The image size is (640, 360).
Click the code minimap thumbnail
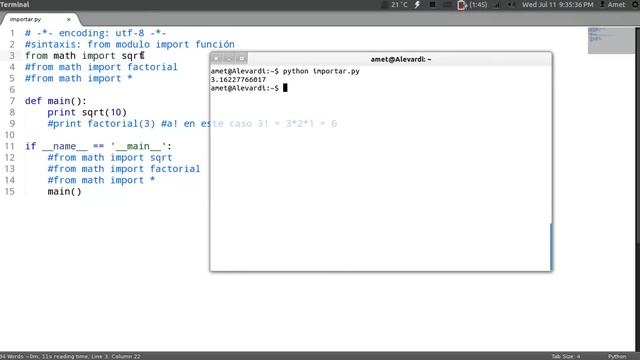tap(610, 40)
